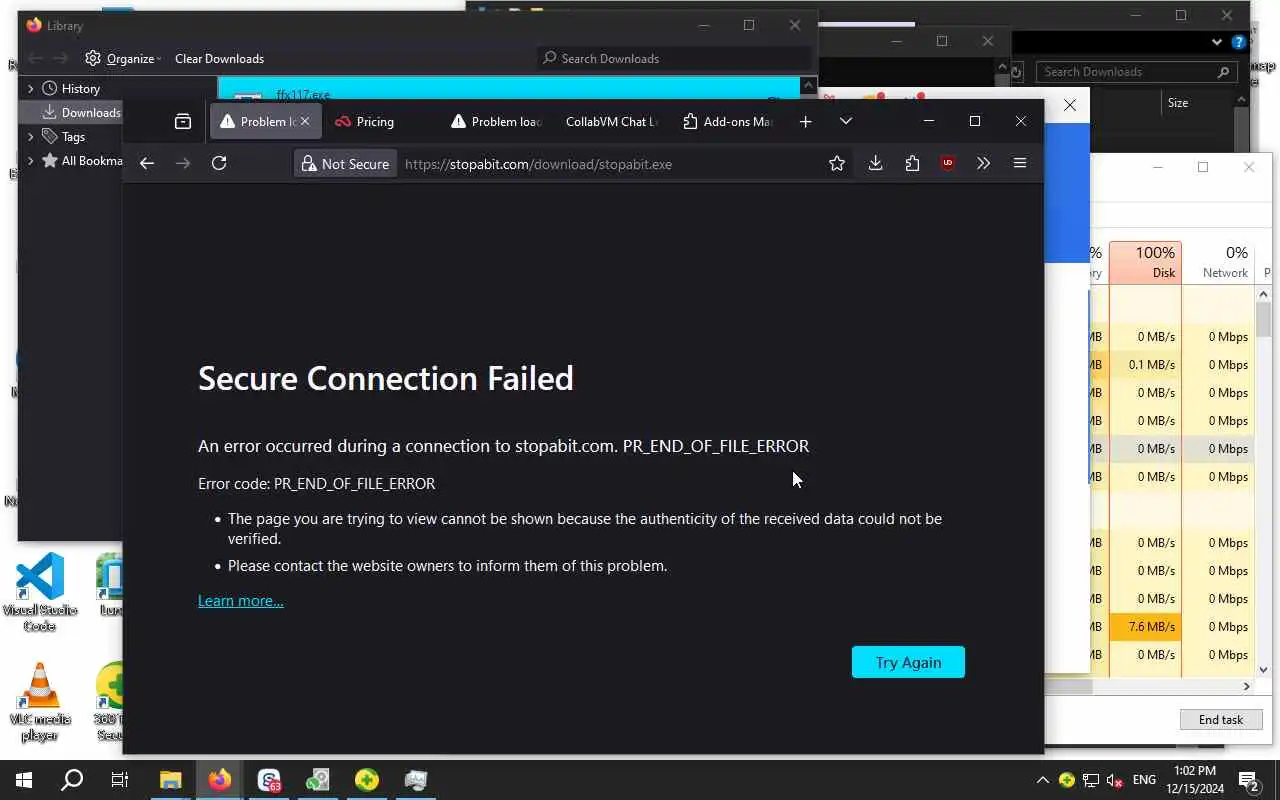Screen dimensions: 1280x800
Task: Select the 7.6 MB/s disk cell
Action: 1145,627
